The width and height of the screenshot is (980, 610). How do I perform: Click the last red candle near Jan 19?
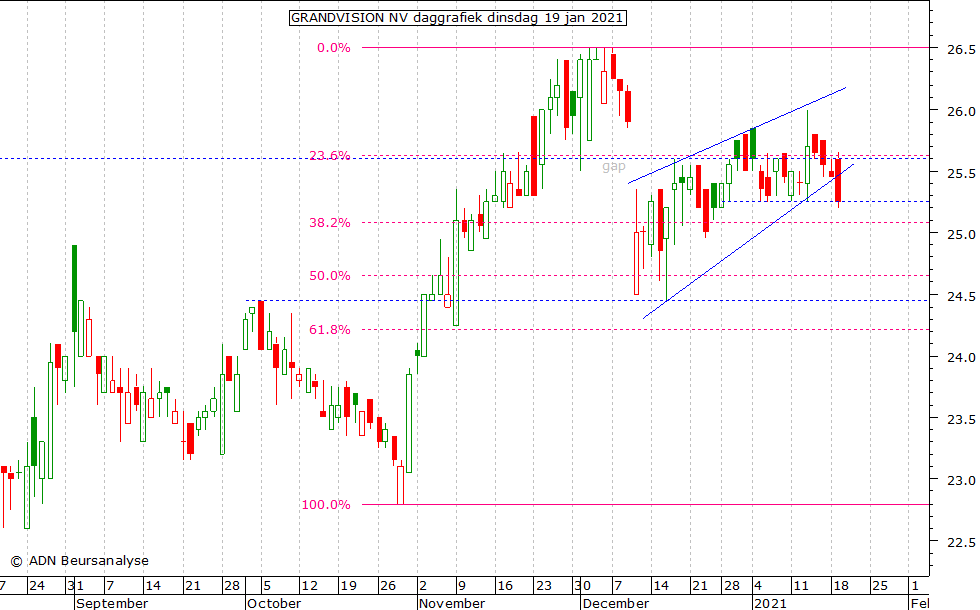click(838, 180)
